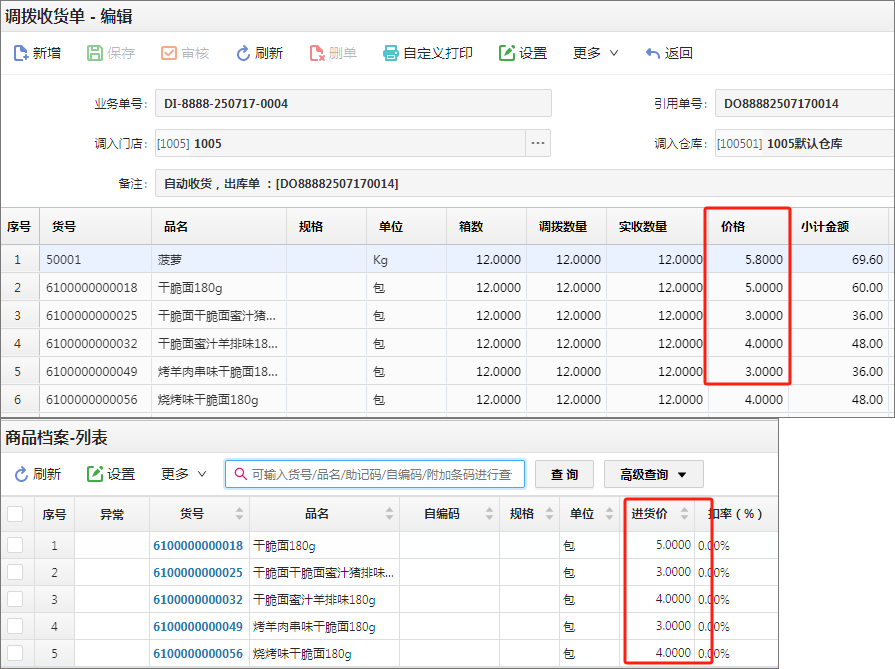The width and height of the screenshot is (895, 669).
Task: Click the 扣率(%) column header
Action: pos(735,514)
